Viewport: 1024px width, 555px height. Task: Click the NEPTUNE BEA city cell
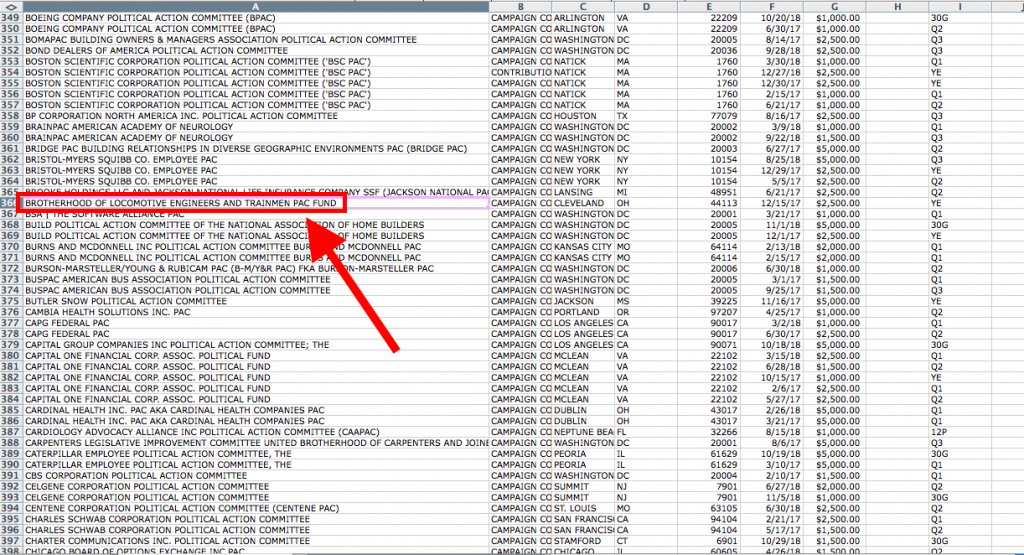[x=583, y=432]
